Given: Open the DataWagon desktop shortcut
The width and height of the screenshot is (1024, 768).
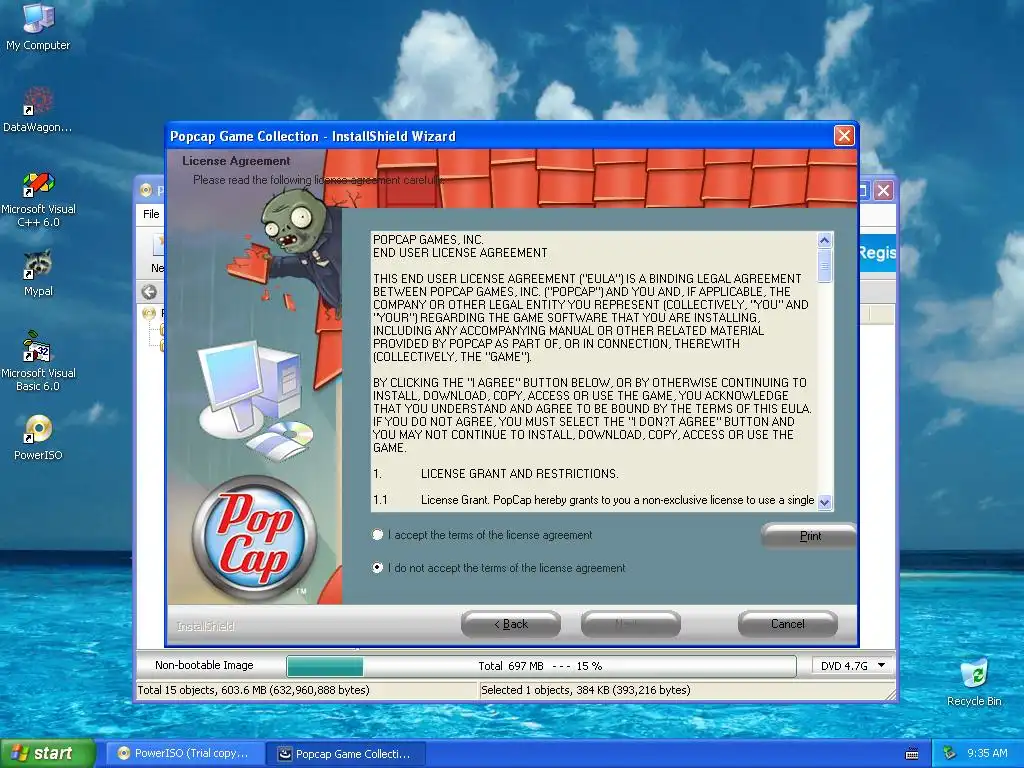Looking at the screenshot, I should (38, 108).
